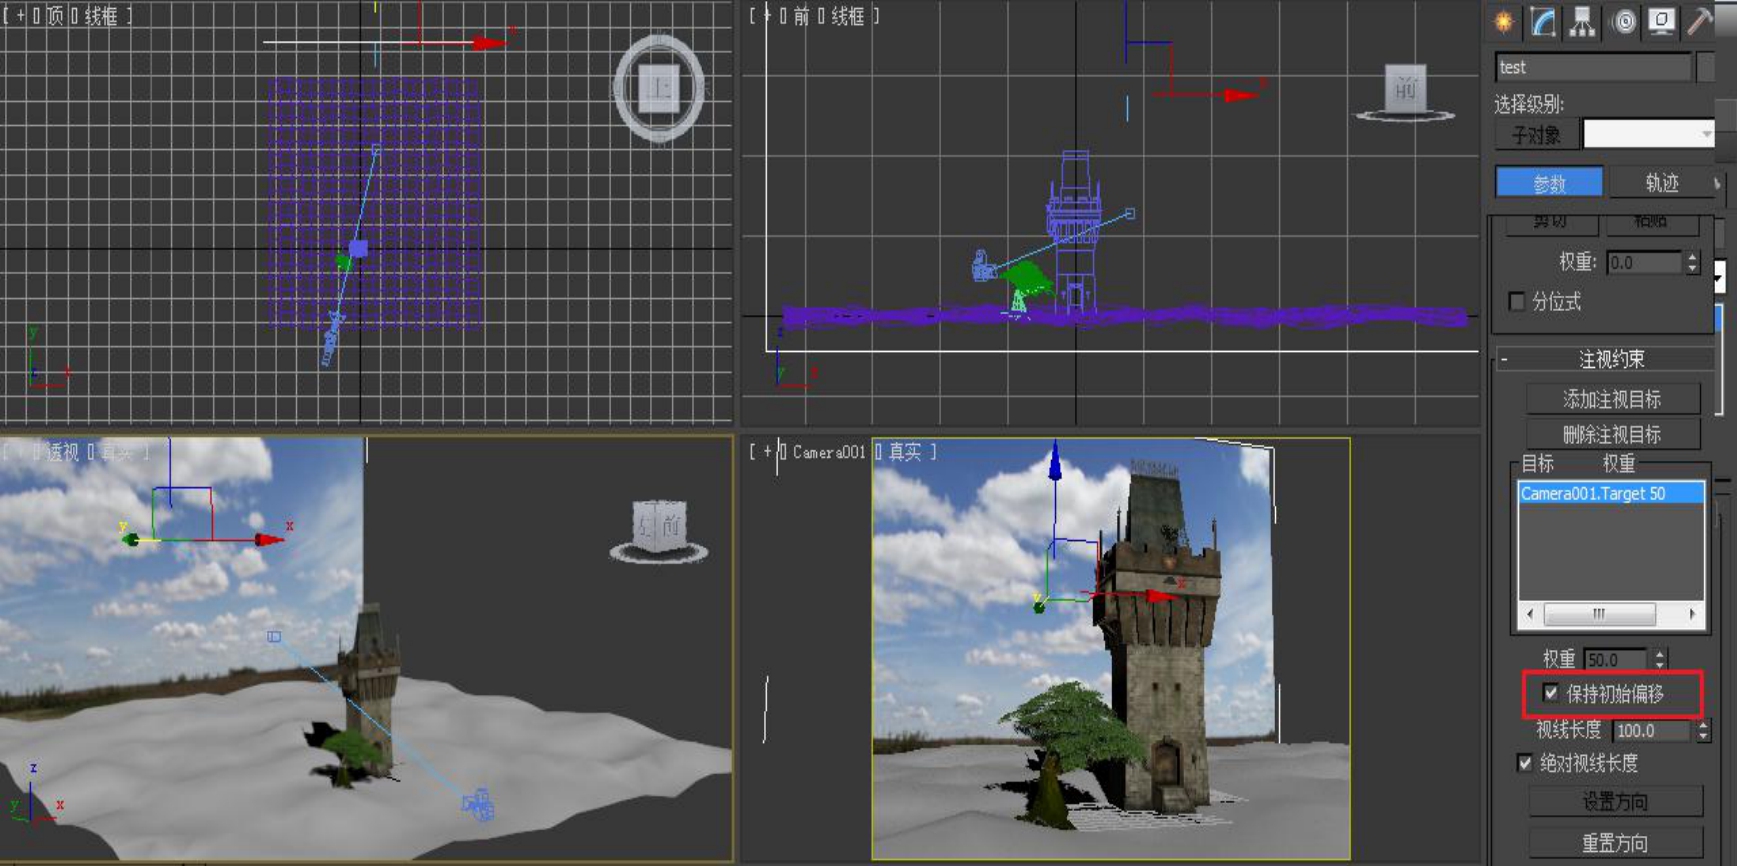Open the 前 view label menu
The image size is (1737, 866).
pos(801,16)
